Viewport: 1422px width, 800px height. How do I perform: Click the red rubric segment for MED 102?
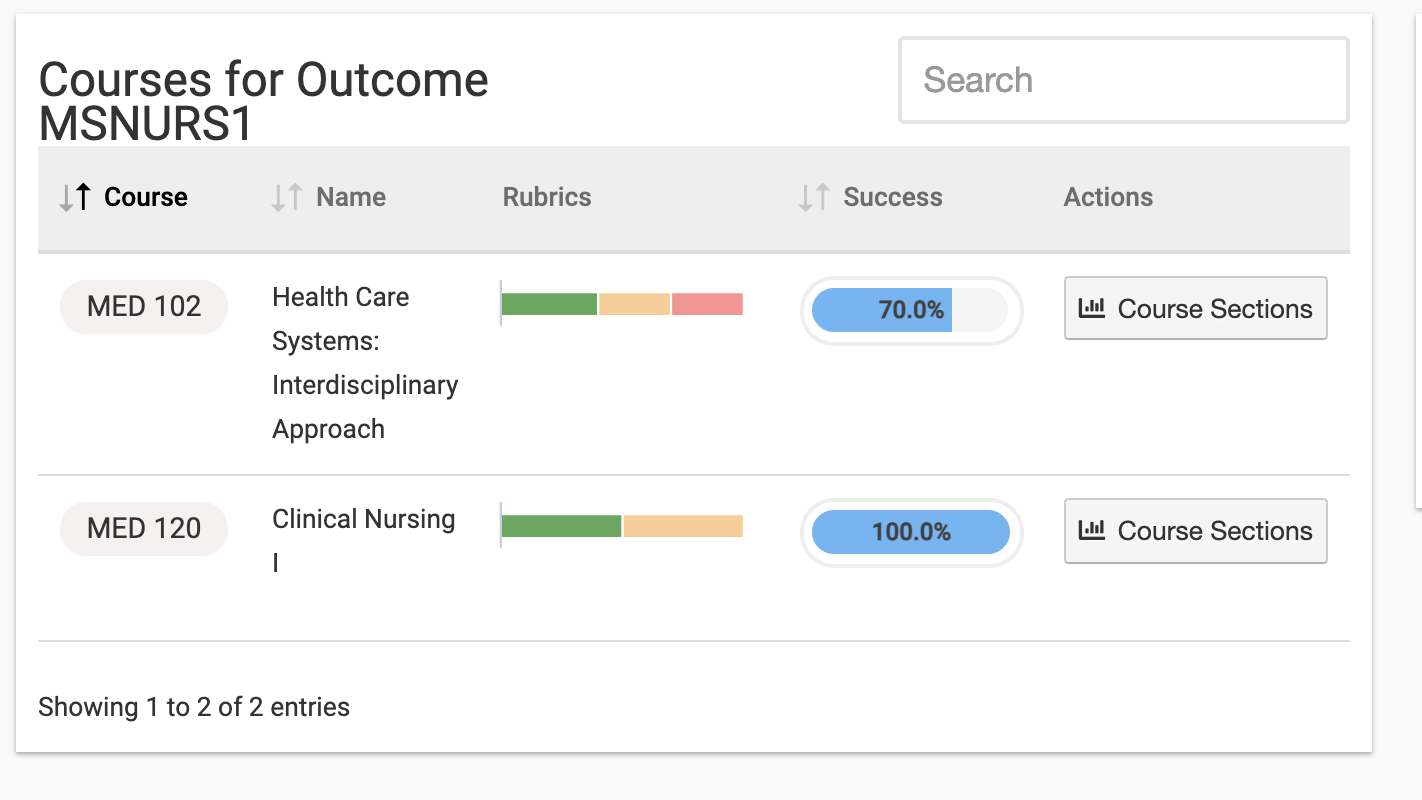click(x=707, y=304)
